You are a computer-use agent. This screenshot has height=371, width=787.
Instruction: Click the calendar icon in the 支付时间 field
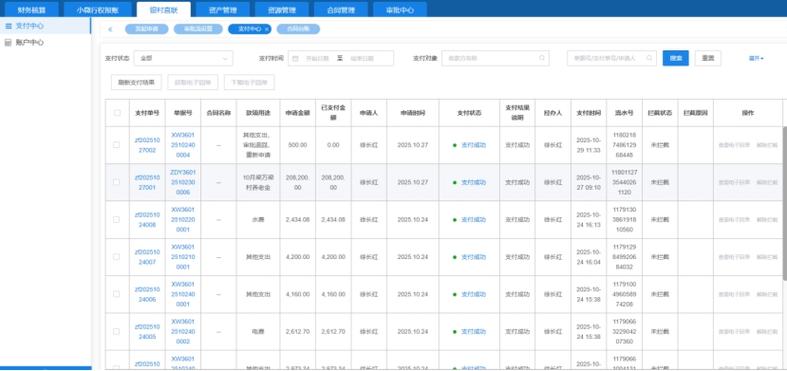[295, 58]
